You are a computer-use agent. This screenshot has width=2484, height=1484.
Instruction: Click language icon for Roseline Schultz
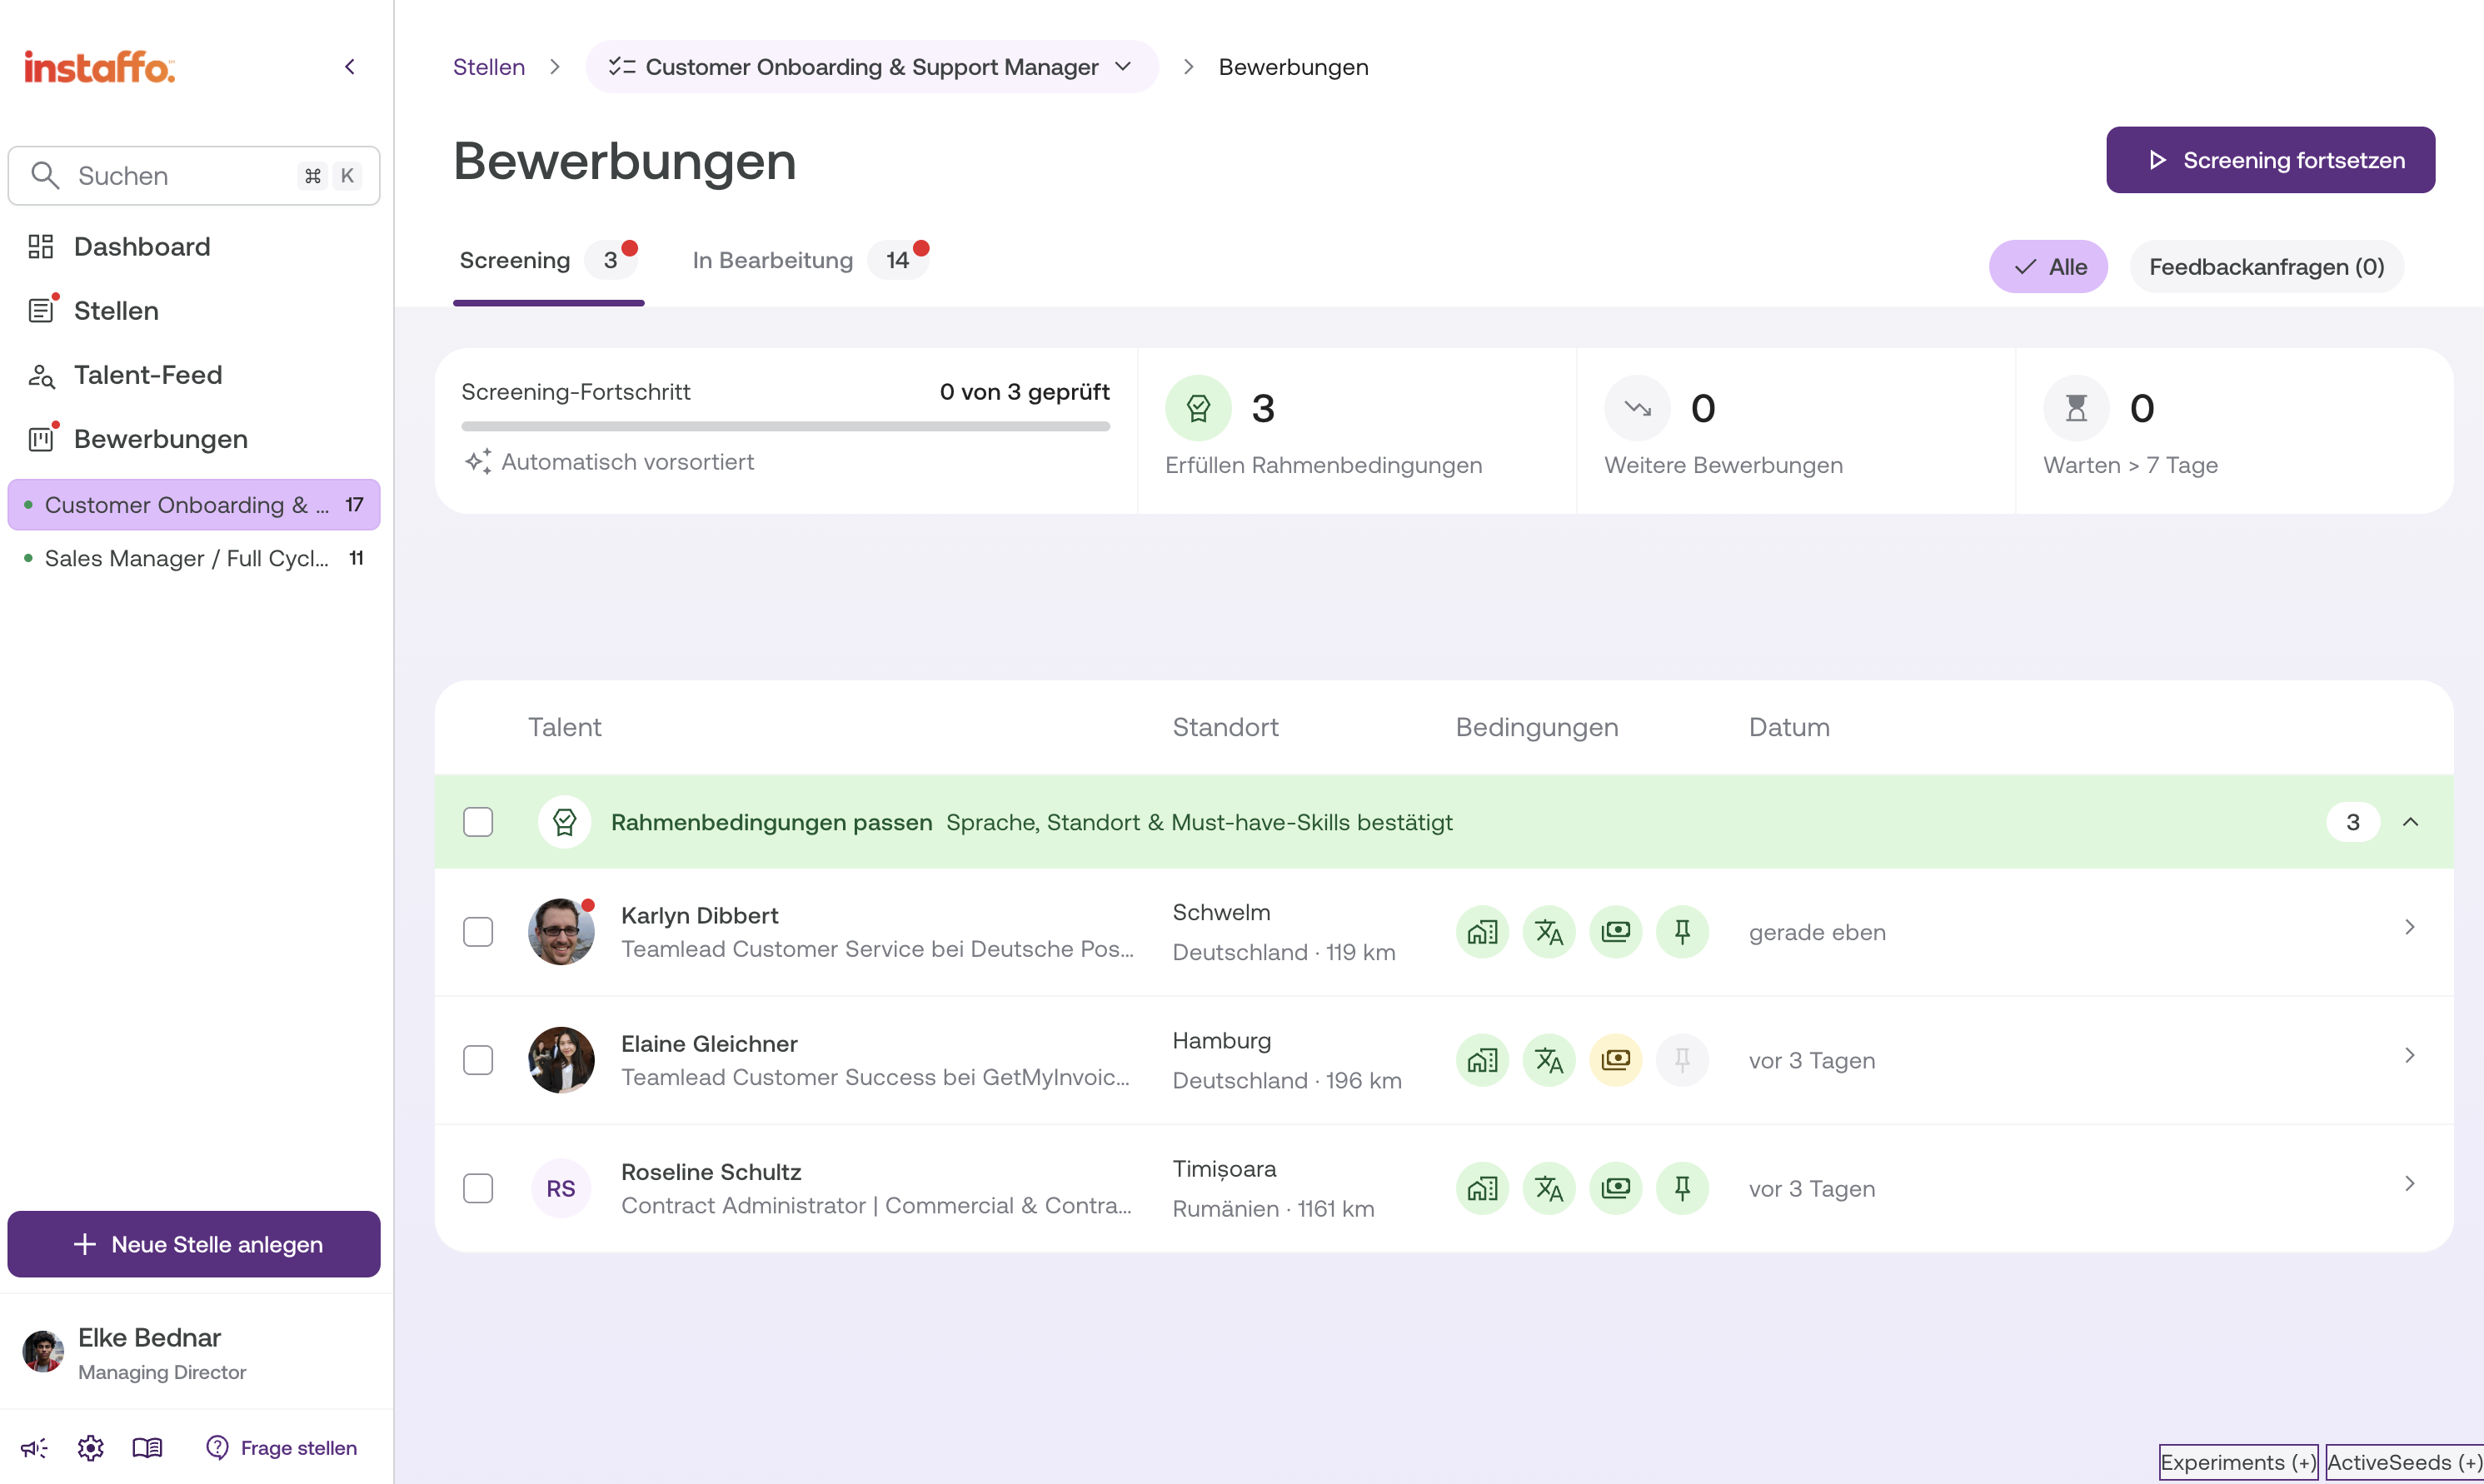[x=1549, y=1188]
